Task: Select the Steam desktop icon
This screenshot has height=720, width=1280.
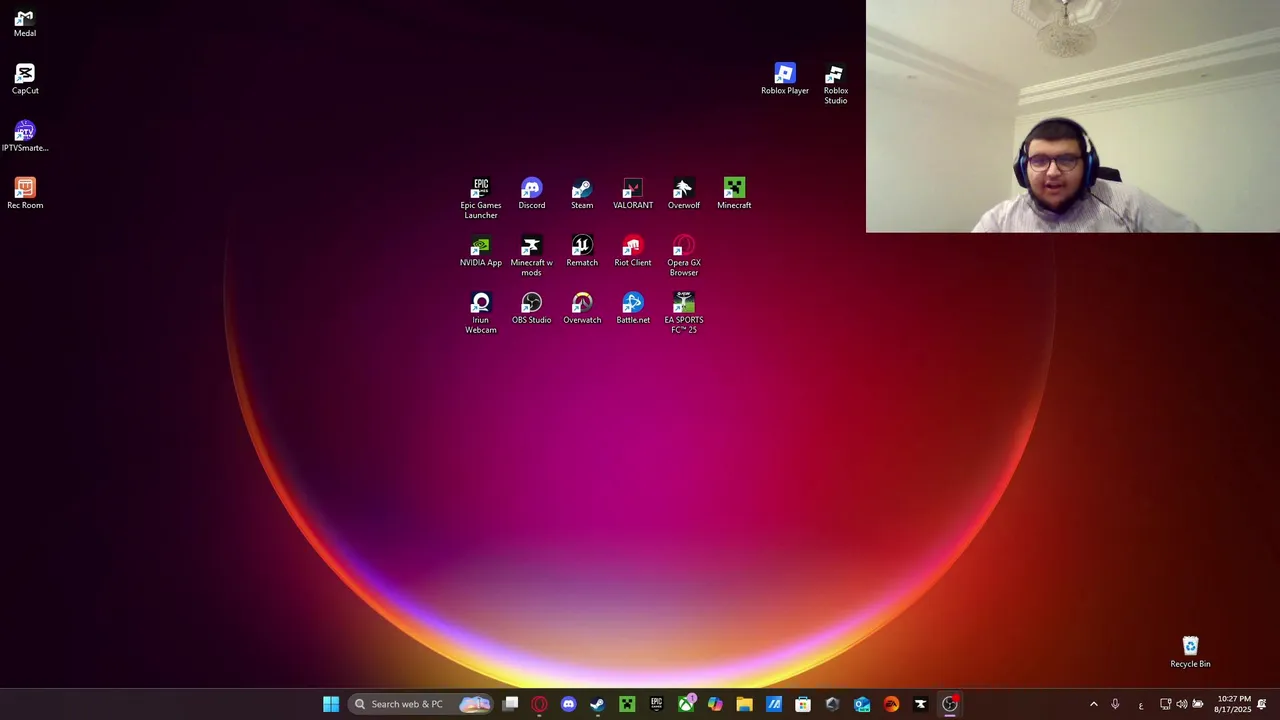Action: (x=582, y=194)
